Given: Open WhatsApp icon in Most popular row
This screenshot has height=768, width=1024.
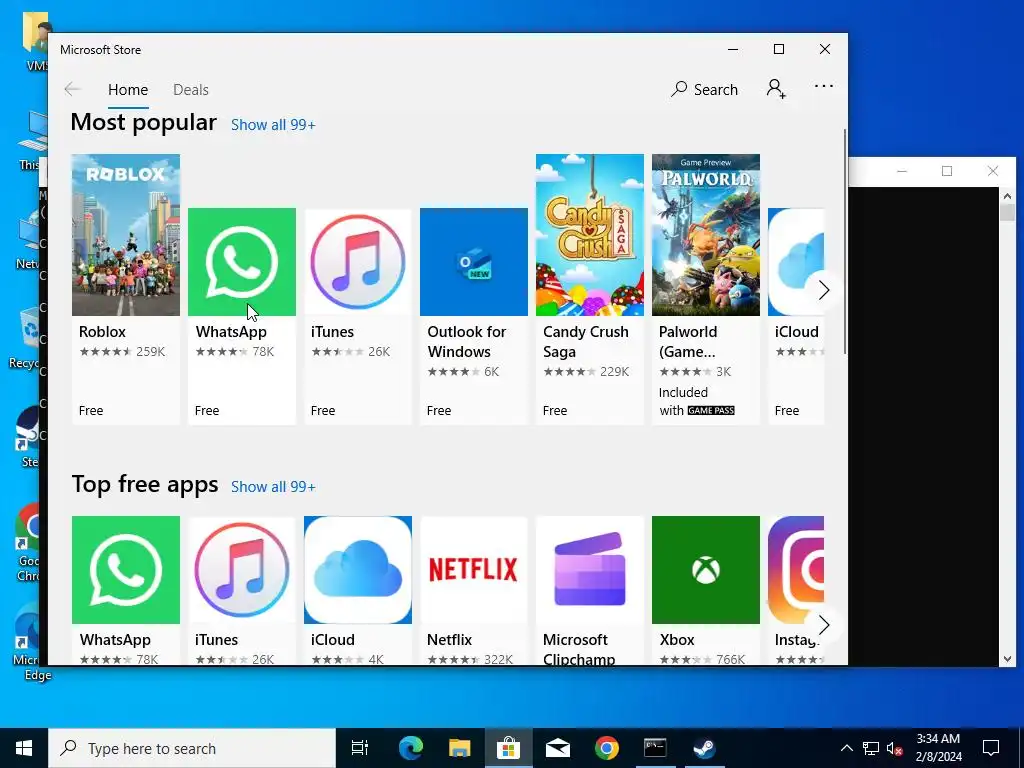Looking at the screenshot, I should pos(242,262).
